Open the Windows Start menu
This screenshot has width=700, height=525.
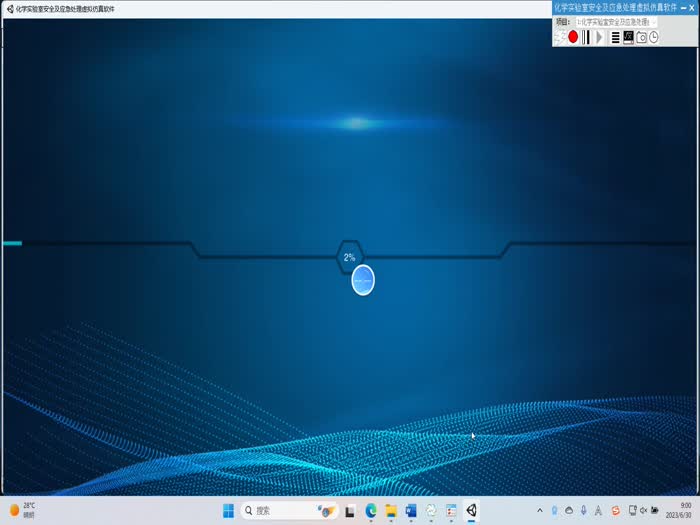click(228, 510)
